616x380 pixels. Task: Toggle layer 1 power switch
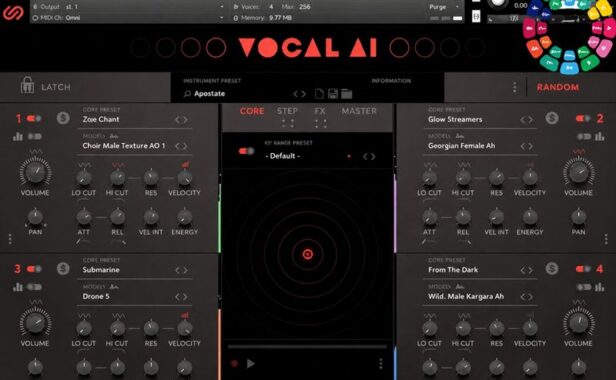coord(34,118)
